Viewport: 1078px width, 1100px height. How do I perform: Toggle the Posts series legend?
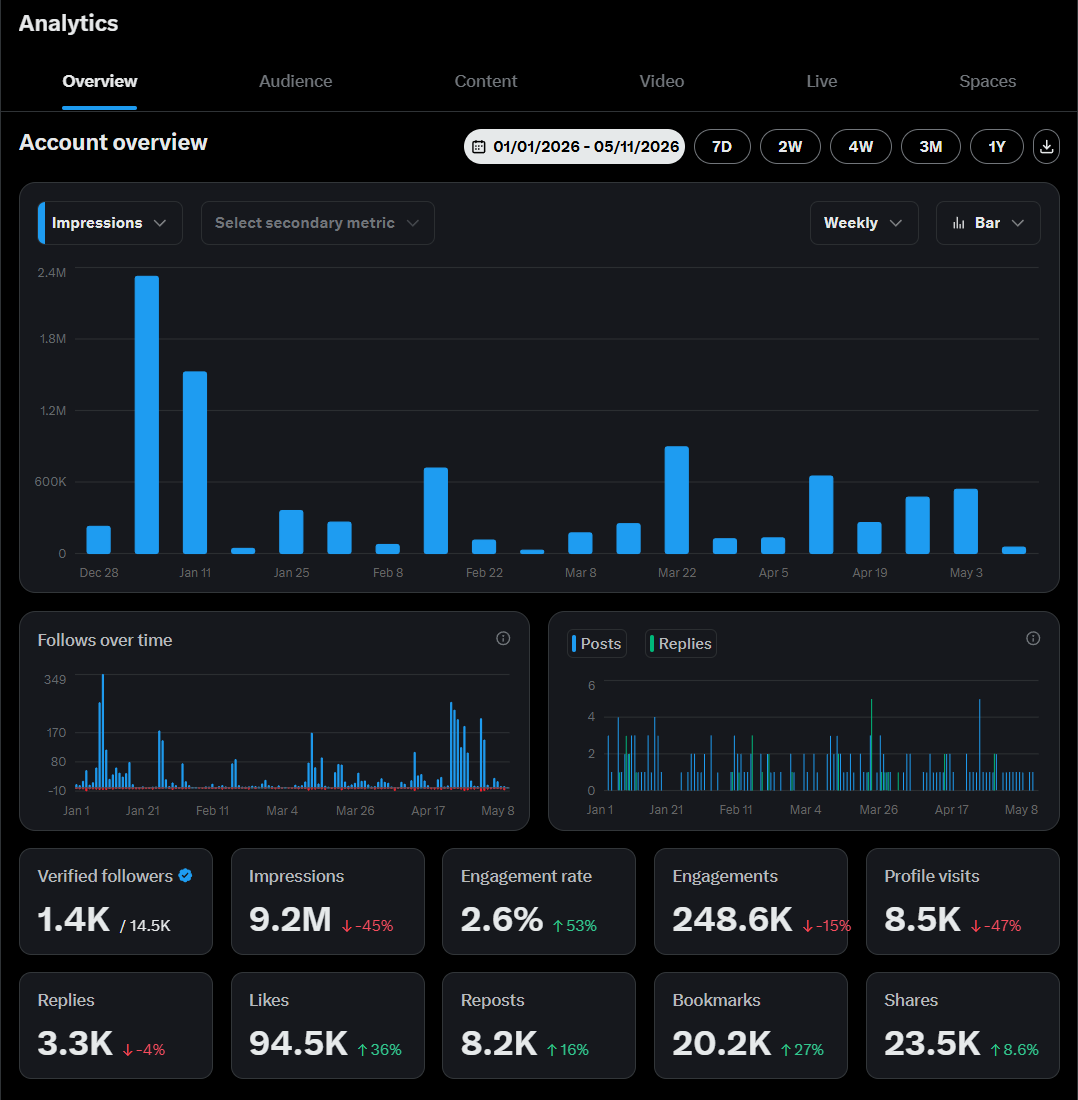[597, 643]
